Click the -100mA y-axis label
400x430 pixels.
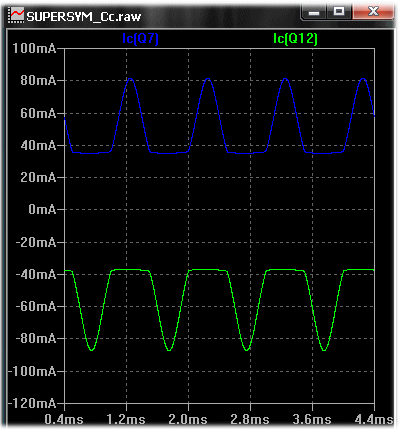tap(32, 371)
